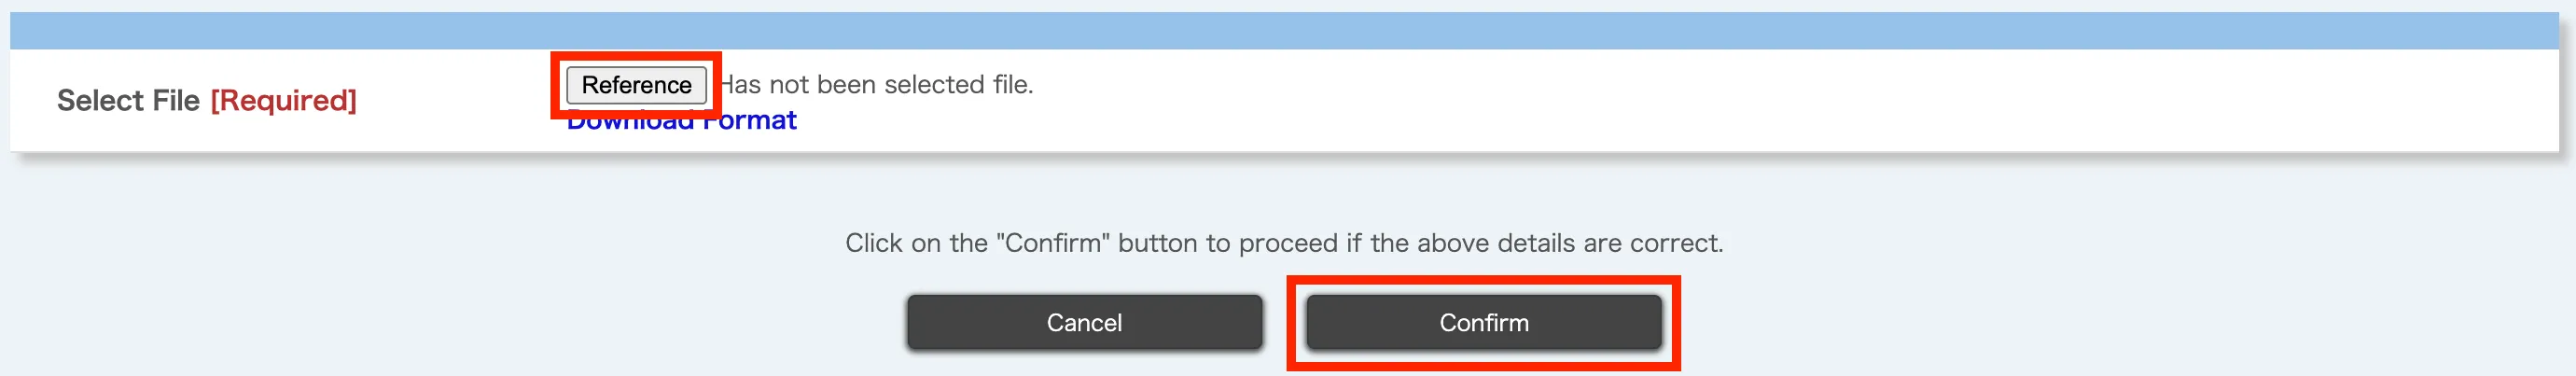Abort the upload with Cancel
Image resolution: width=2576 pixels, height=376 pixels.
[1084, 322]
